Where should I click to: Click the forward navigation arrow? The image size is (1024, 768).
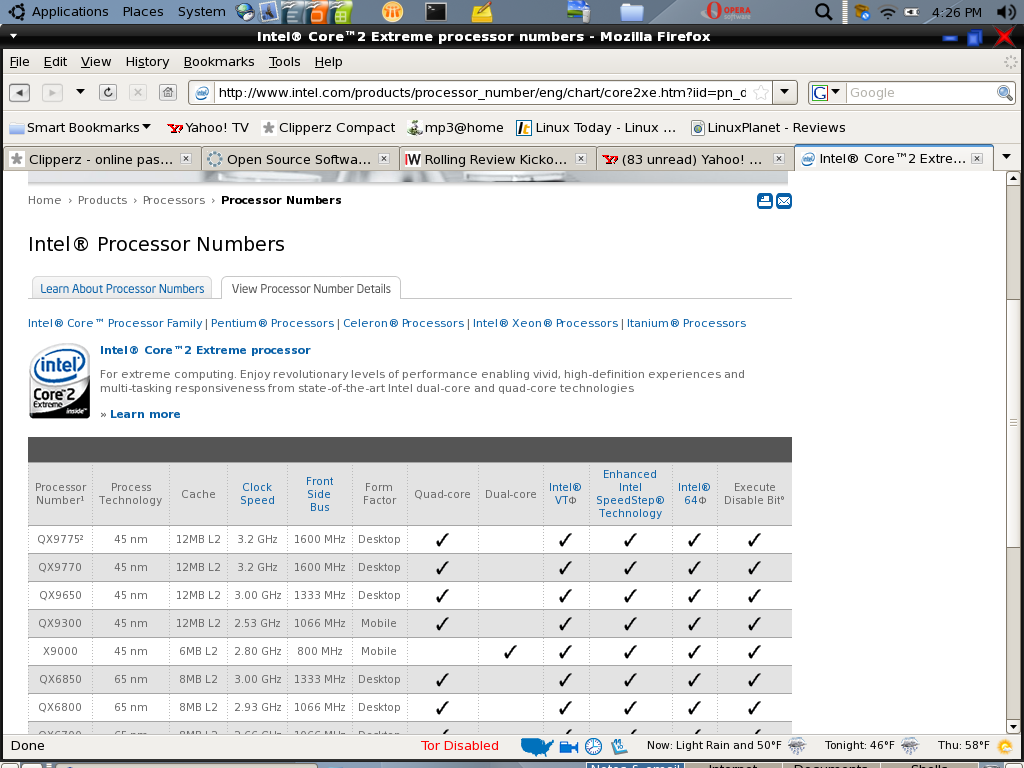point(52,93)
